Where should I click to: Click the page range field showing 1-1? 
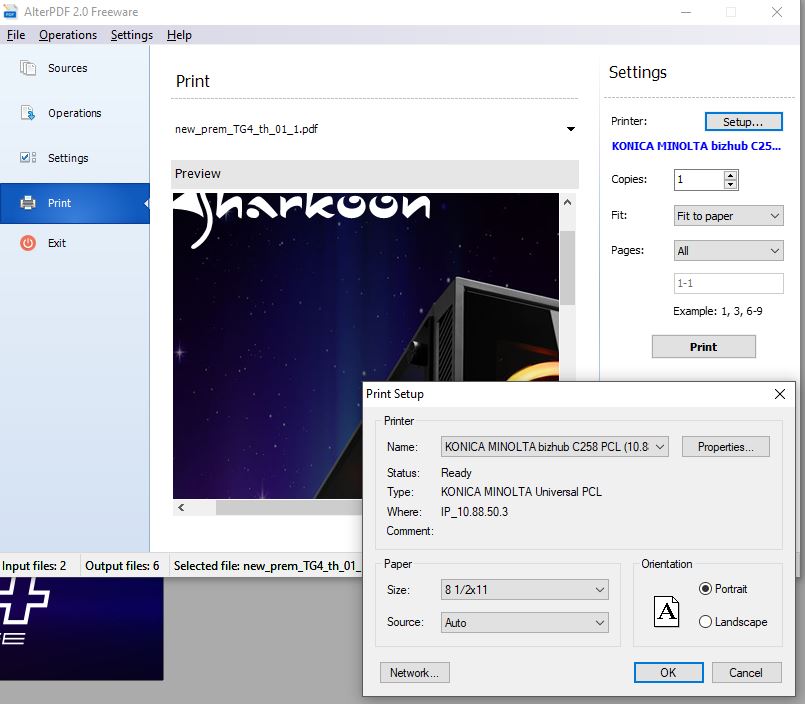click(729, 283)
